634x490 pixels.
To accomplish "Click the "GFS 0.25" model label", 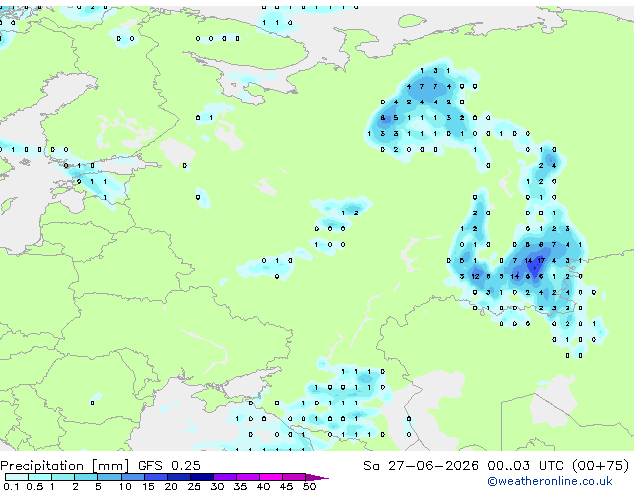I will (169, 466).
